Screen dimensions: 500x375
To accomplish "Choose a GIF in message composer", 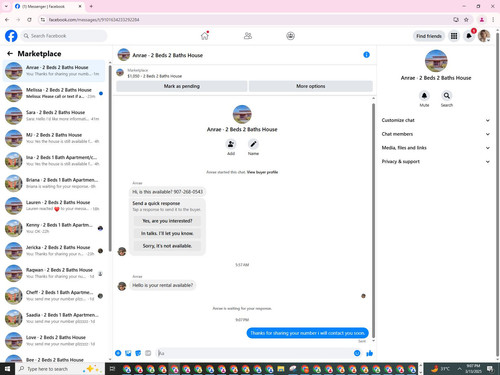I will pos(148,353).
